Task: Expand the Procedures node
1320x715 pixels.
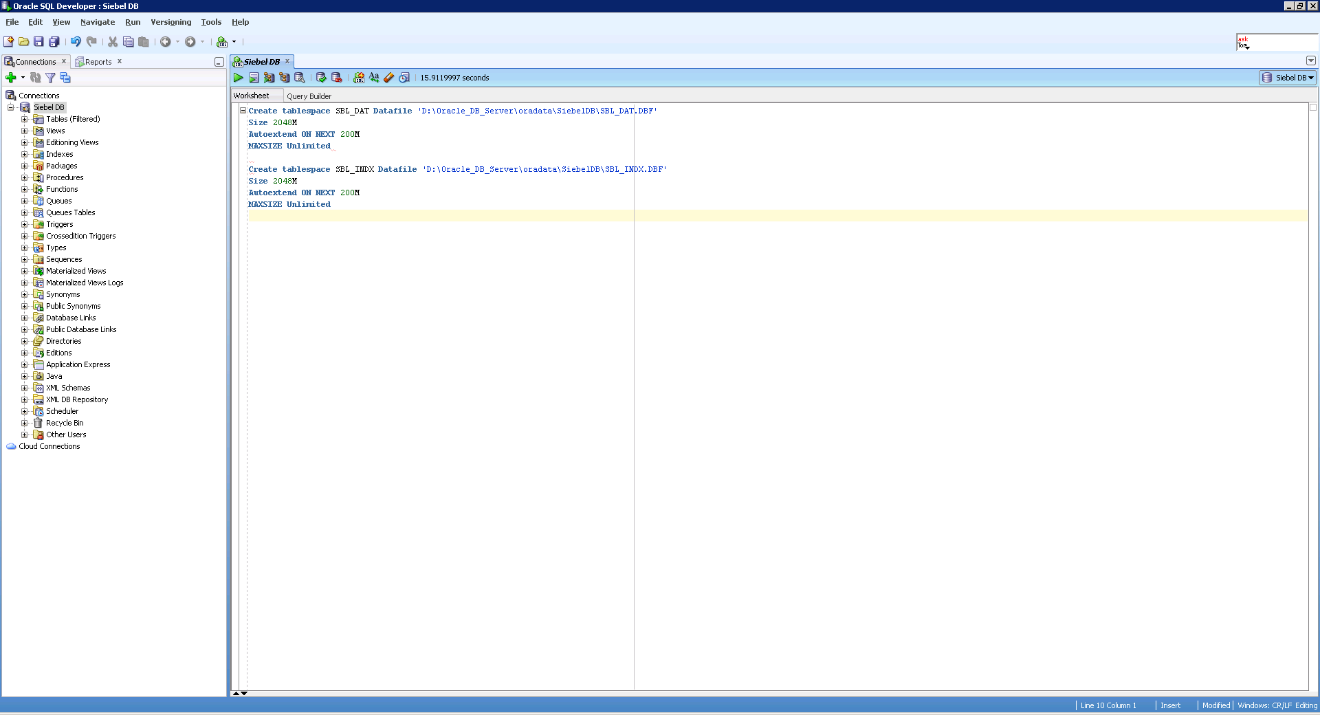Action: (x=25, y=177)
